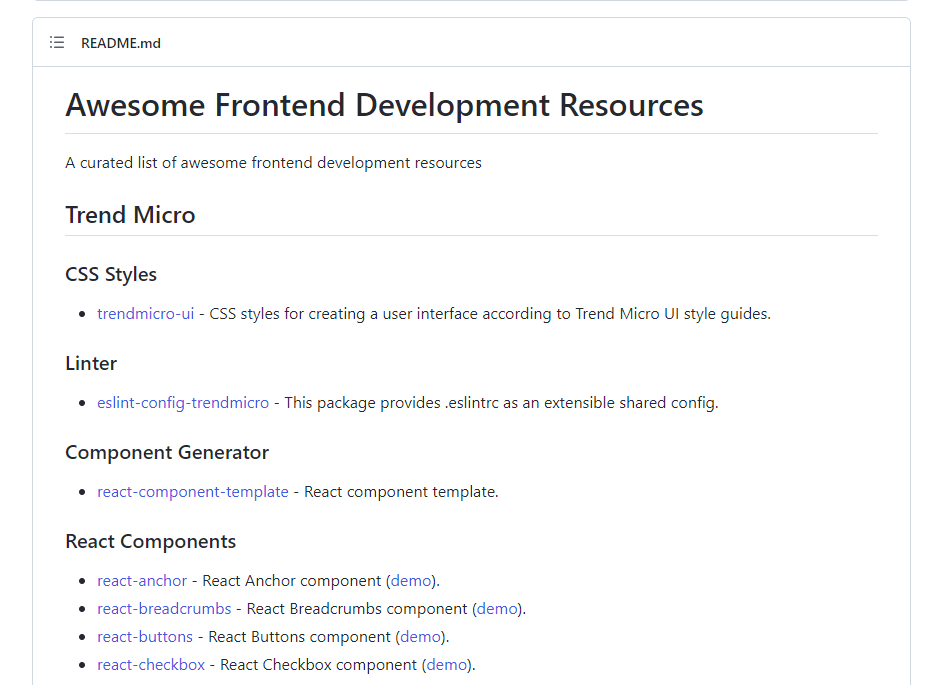The width and height of the screenshot is (927, 685).
Task: Open the eslint-config-trendmicro link
Action: click(183, 403)
